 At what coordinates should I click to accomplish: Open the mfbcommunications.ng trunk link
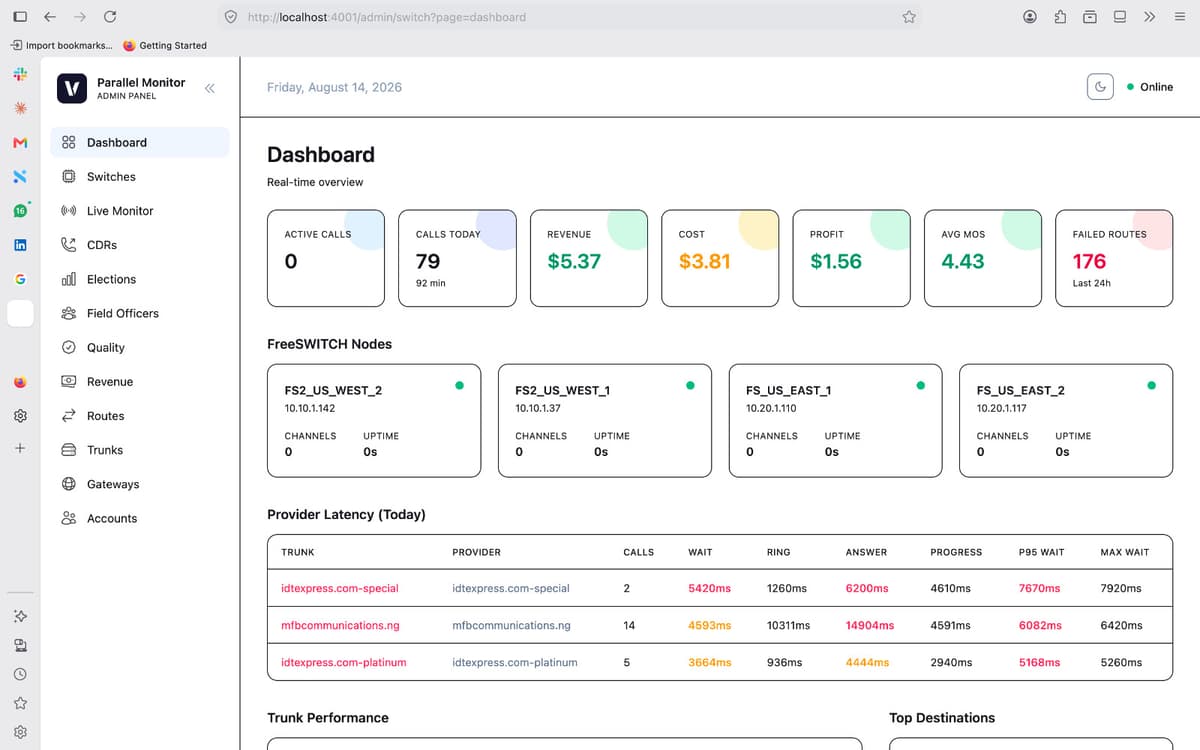(340, 625)
